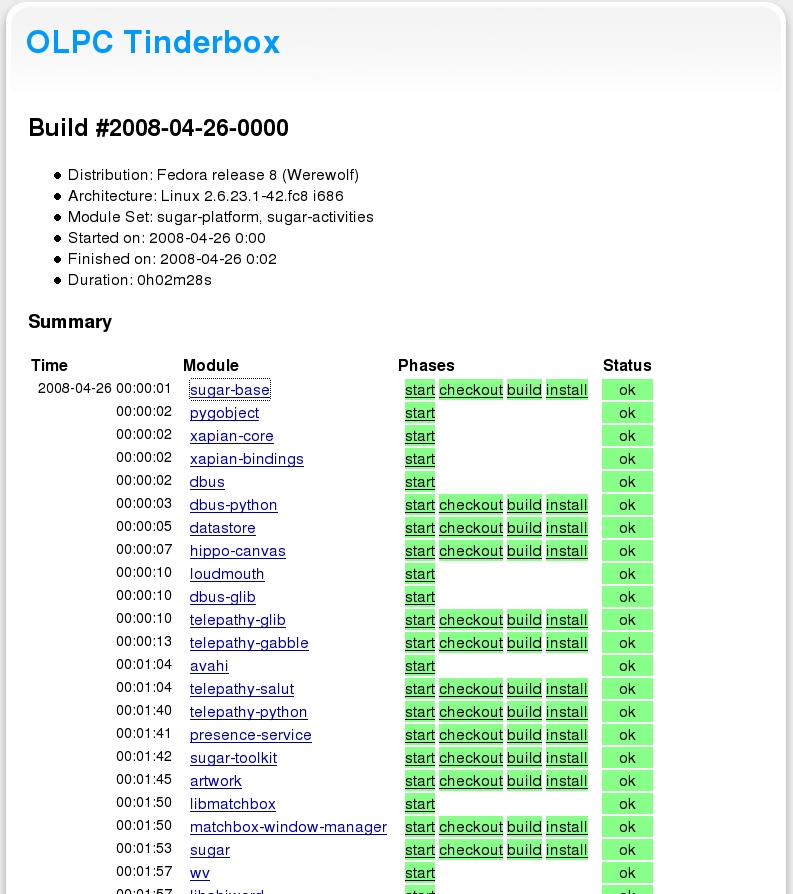
Task: Click the ok status cell for sugar
Action: click(627, 850)
